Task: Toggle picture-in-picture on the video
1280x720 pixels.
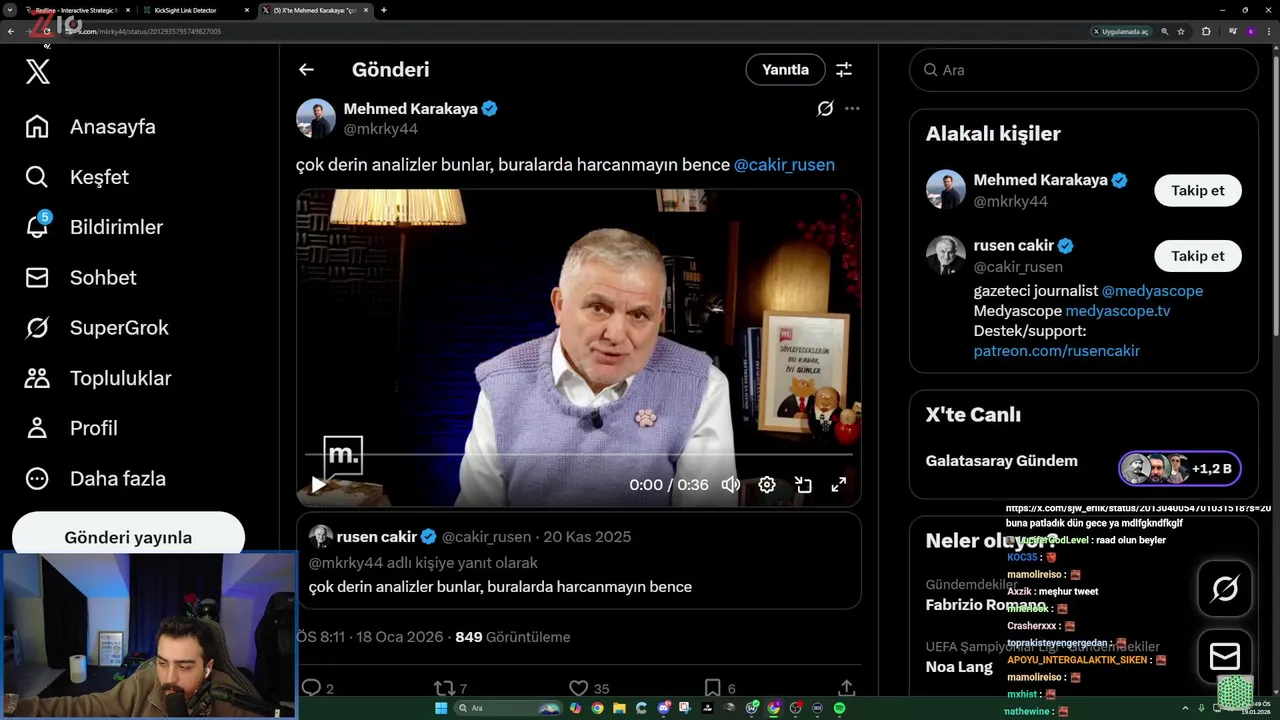Action: coord(803,485)
